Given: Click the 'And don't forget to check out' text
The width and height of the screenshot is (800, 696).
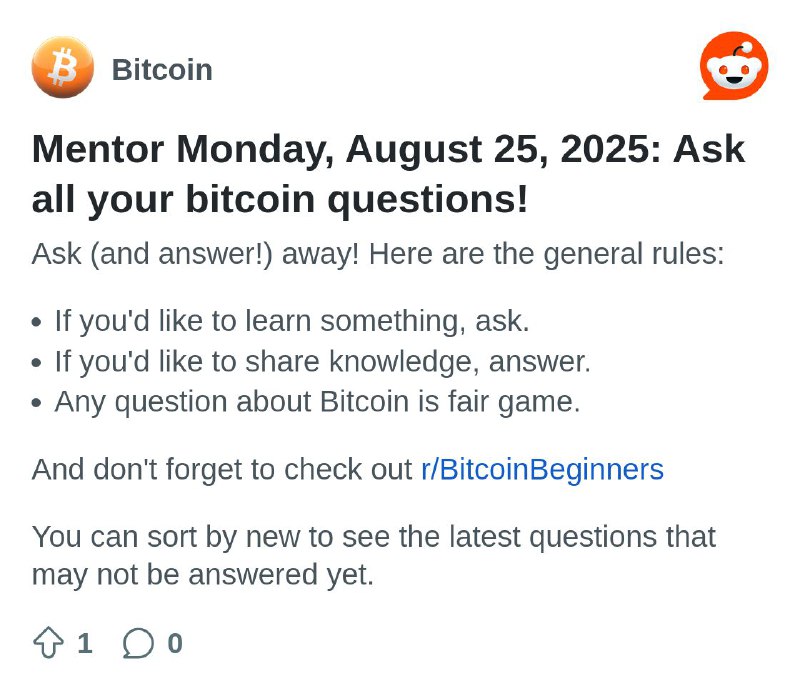Looking at the screenshot, I should click(x=222, y=469).
